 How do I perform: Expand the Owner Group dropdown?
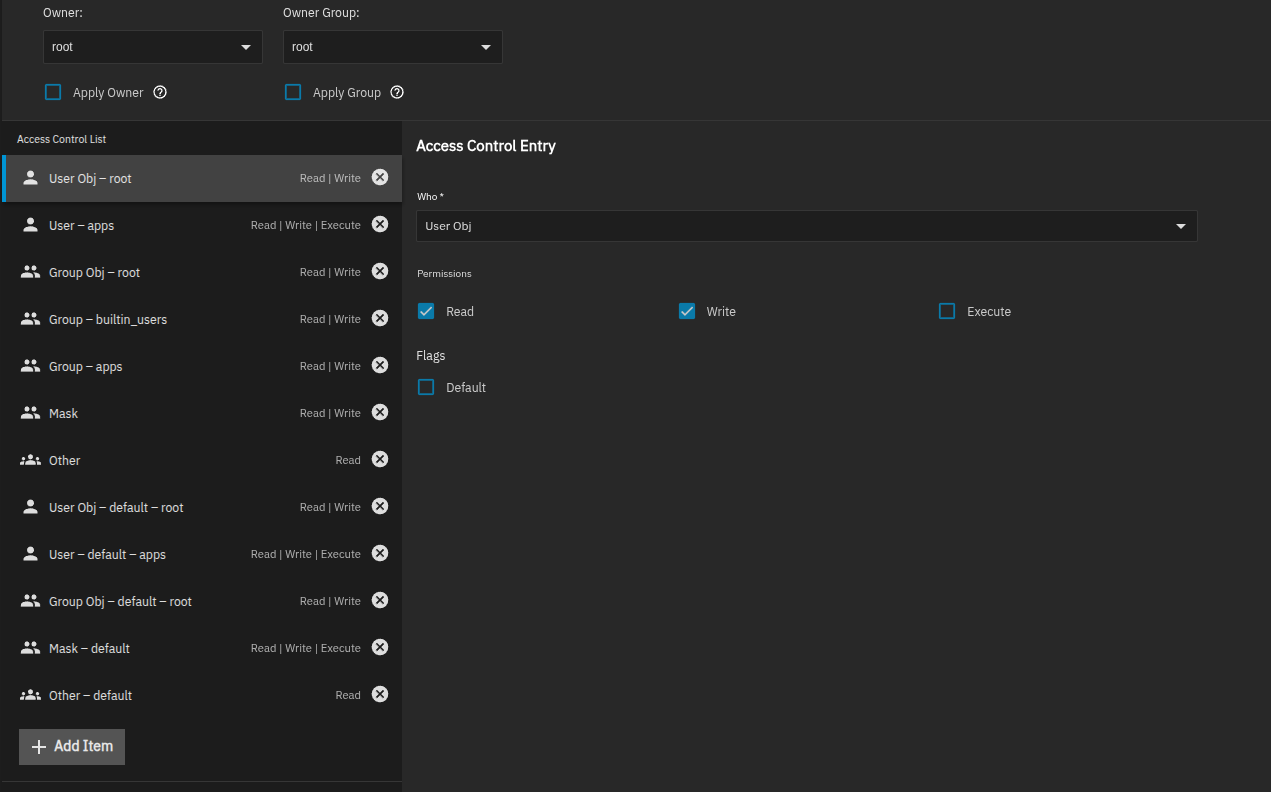pyautogui.click(x=392, y=47)
